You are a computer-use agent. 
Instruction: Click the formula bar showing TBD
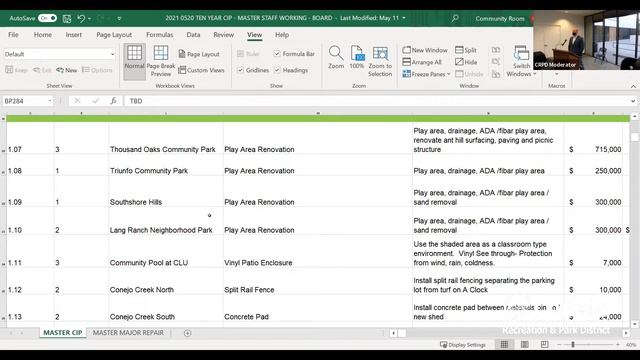tap(378, 101)
